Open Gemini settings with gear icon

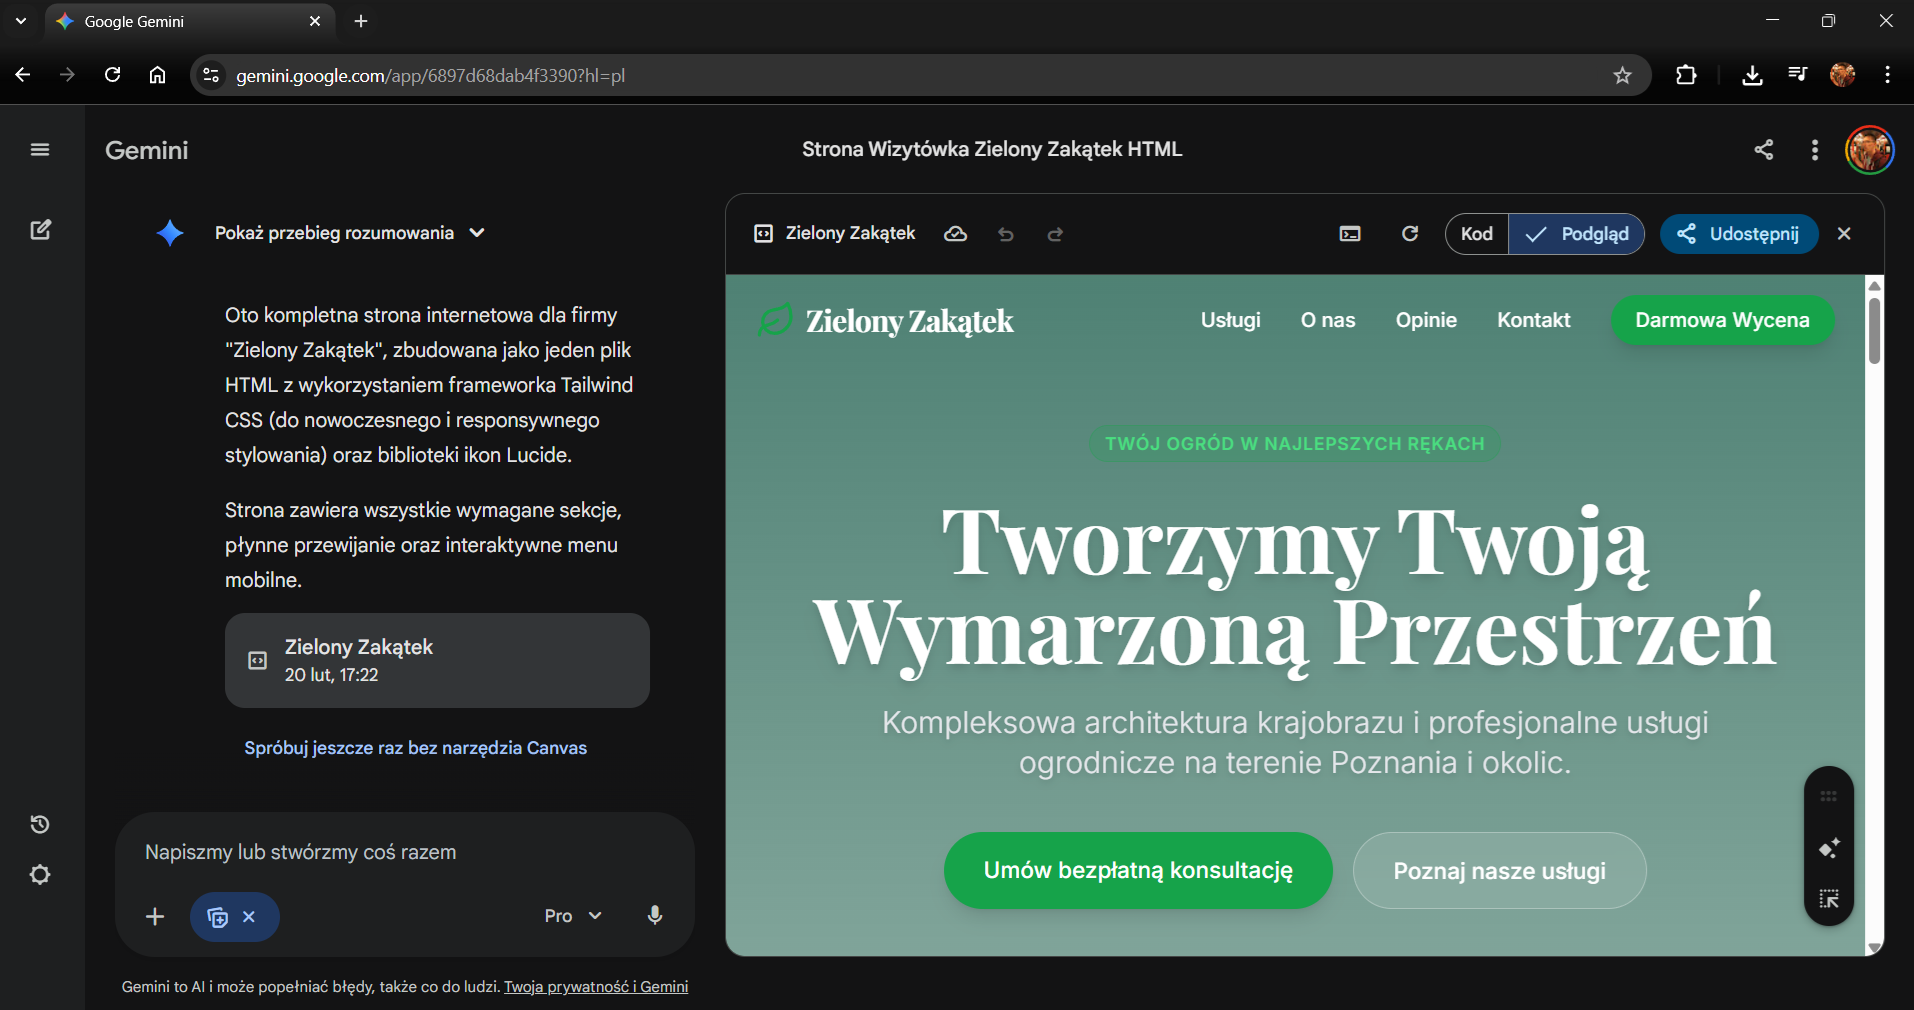coord(40,875)
